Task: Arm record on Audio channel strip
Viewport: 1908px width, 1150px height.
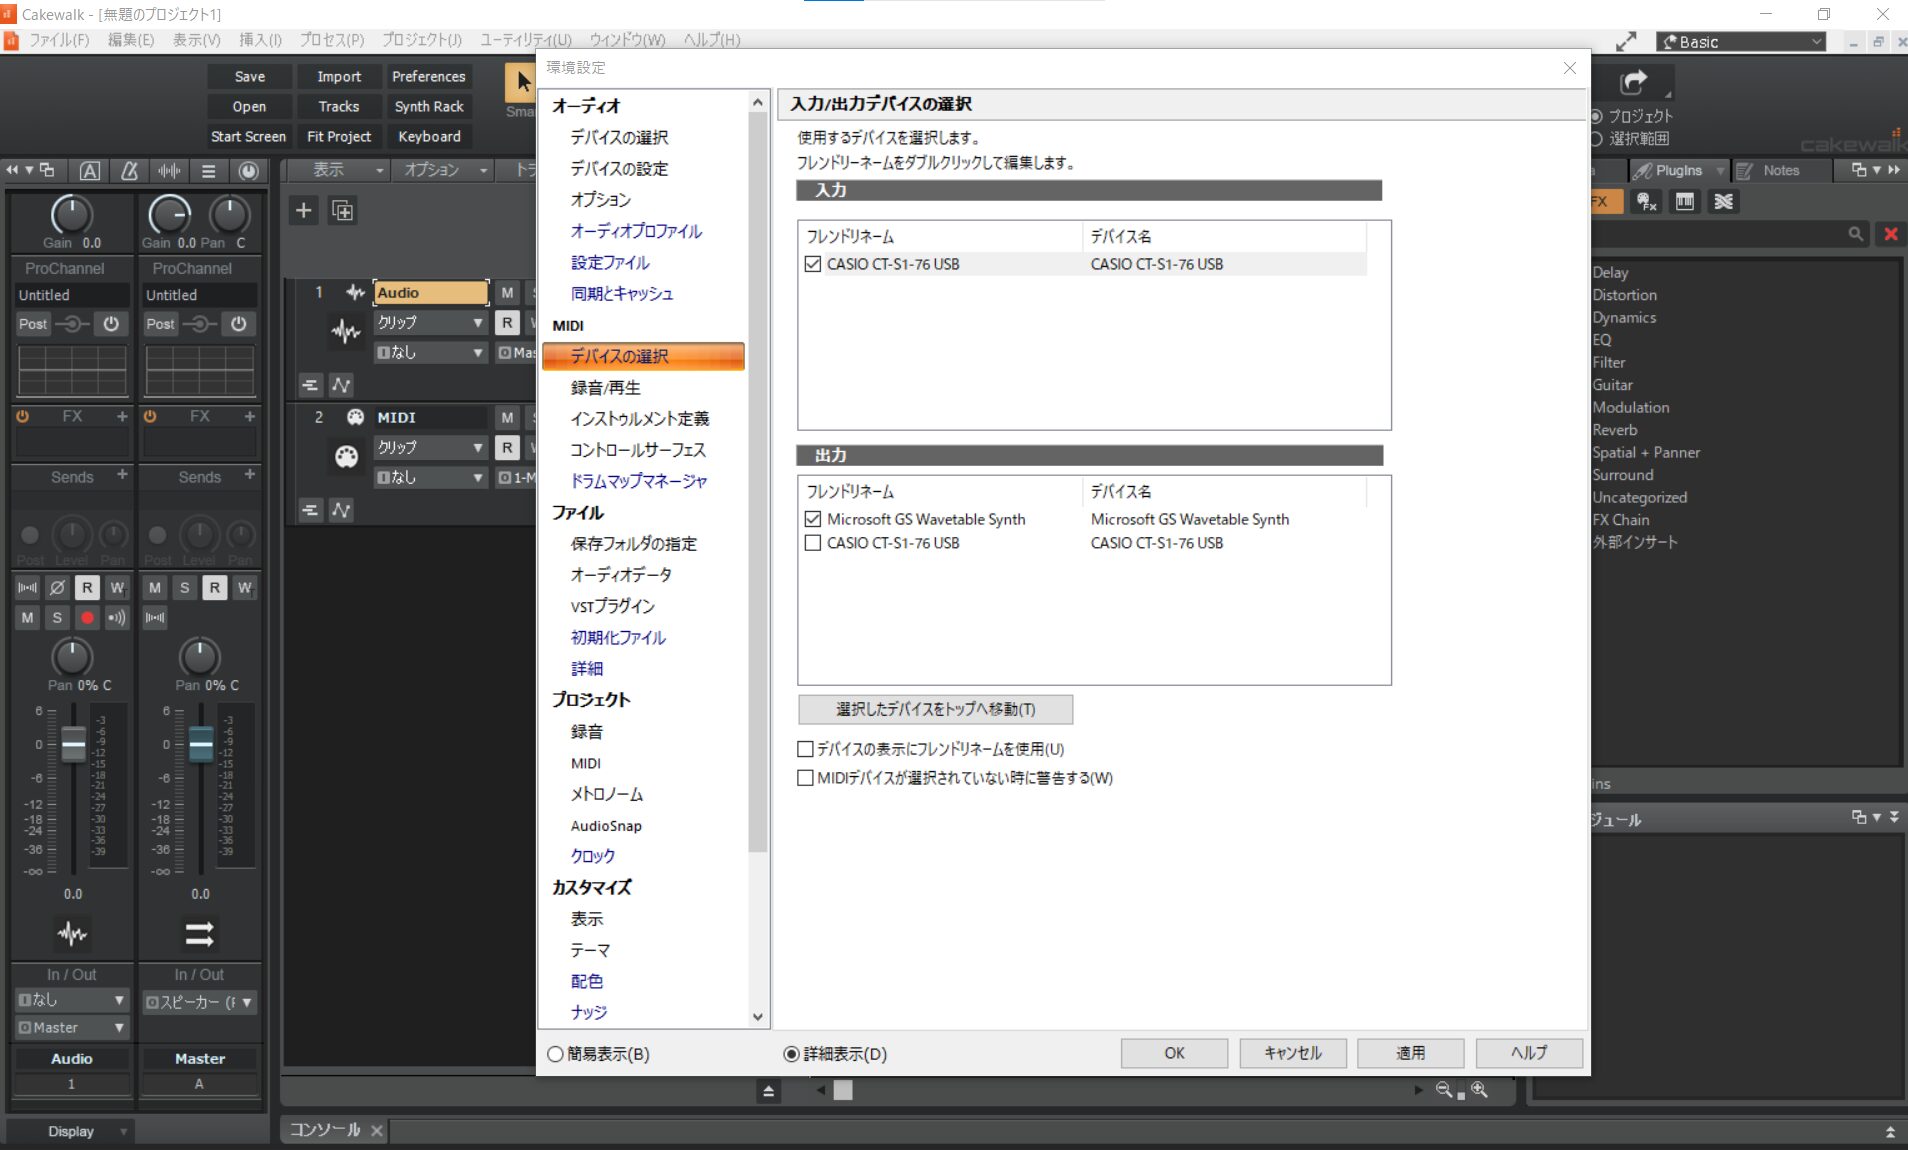Action: click(x=87, y=618)
